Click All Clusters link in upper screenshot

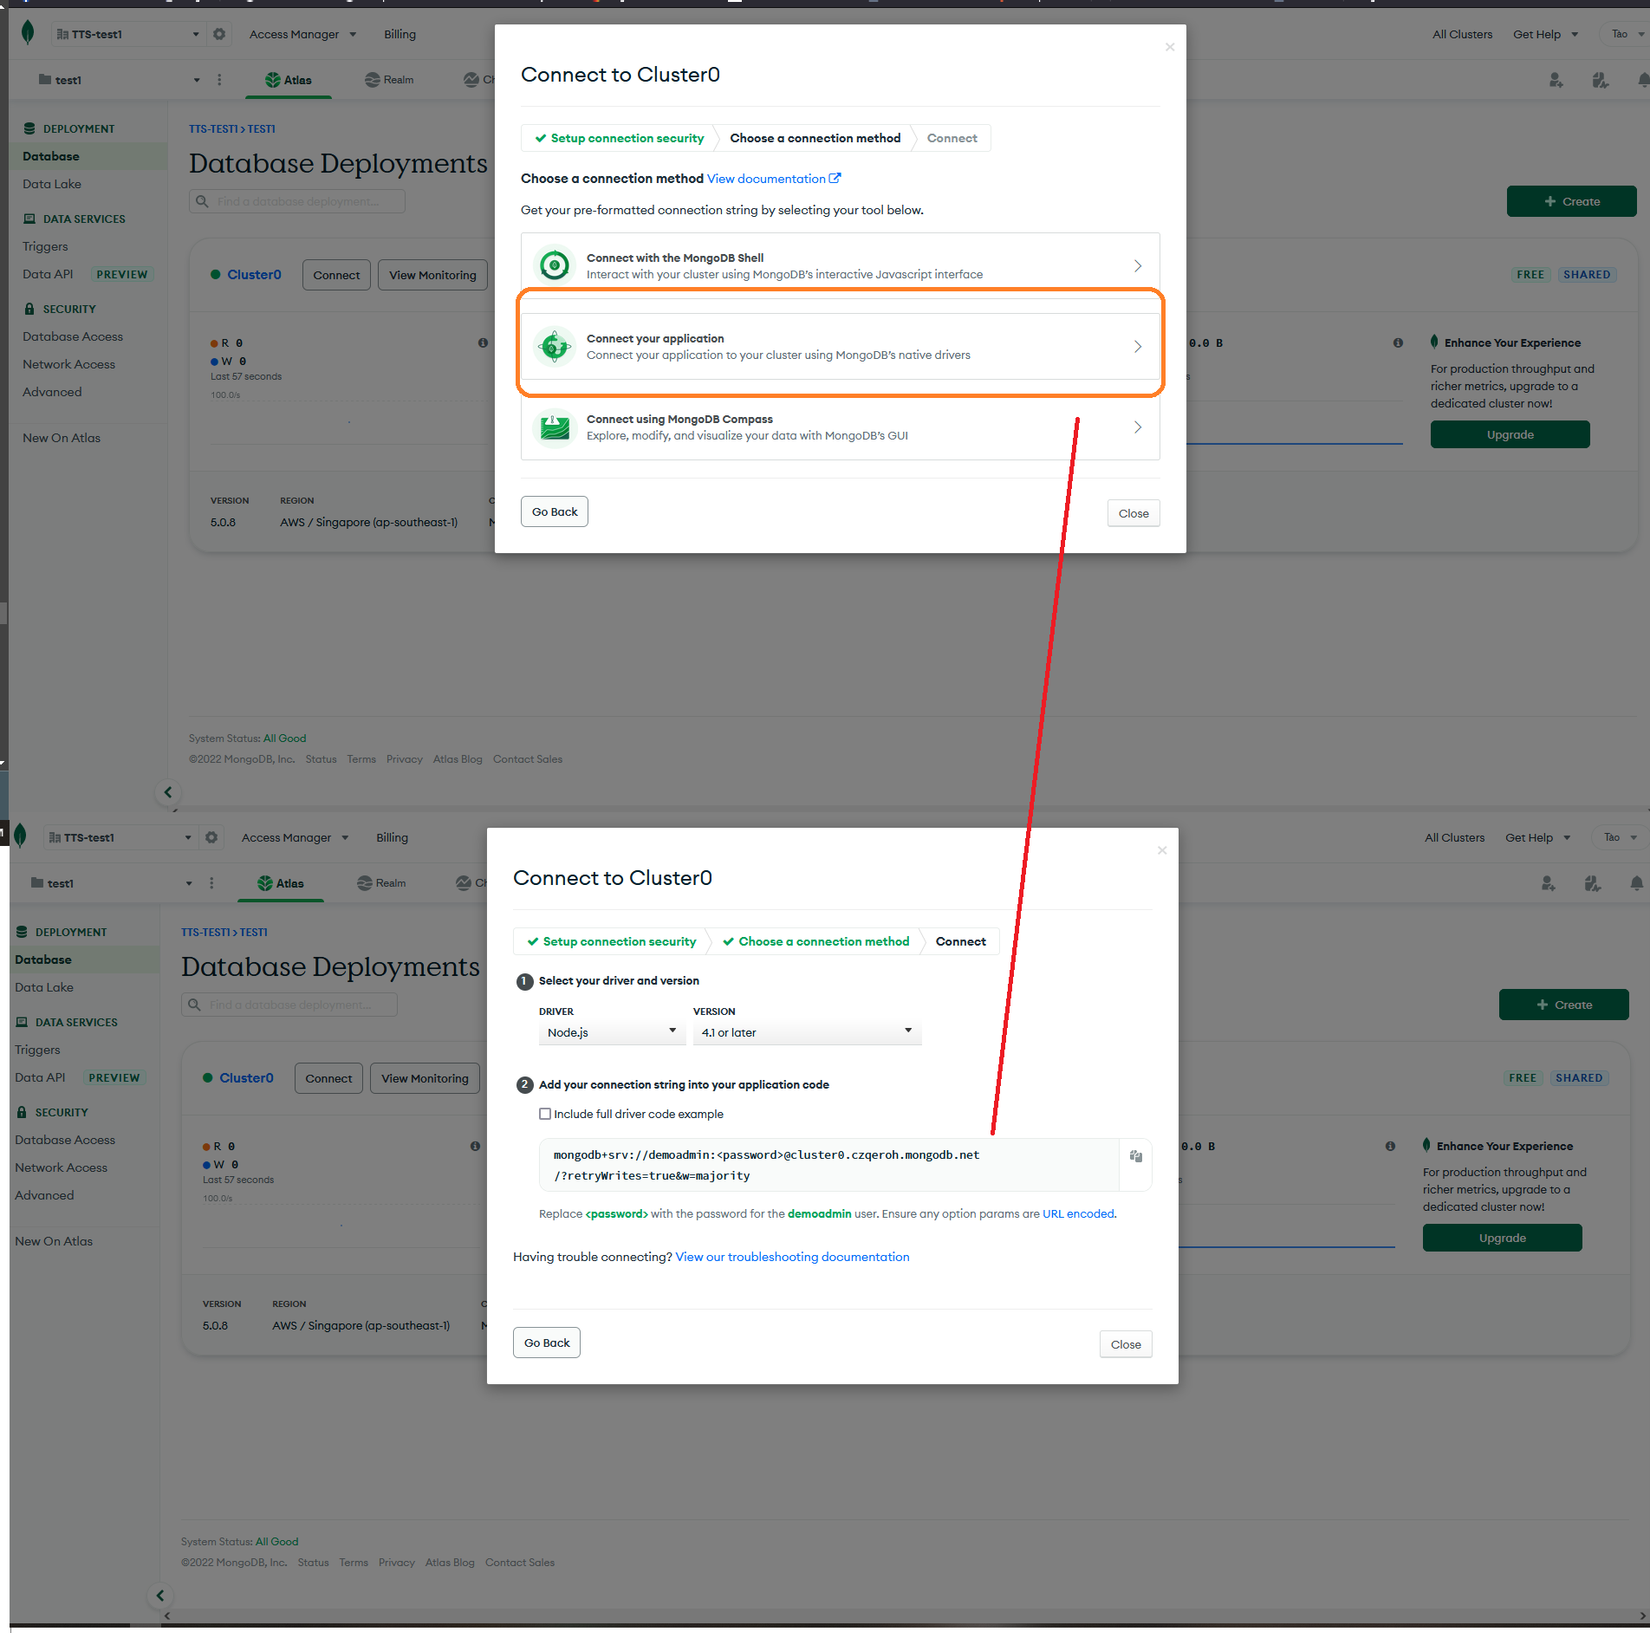click(1462, 34)
